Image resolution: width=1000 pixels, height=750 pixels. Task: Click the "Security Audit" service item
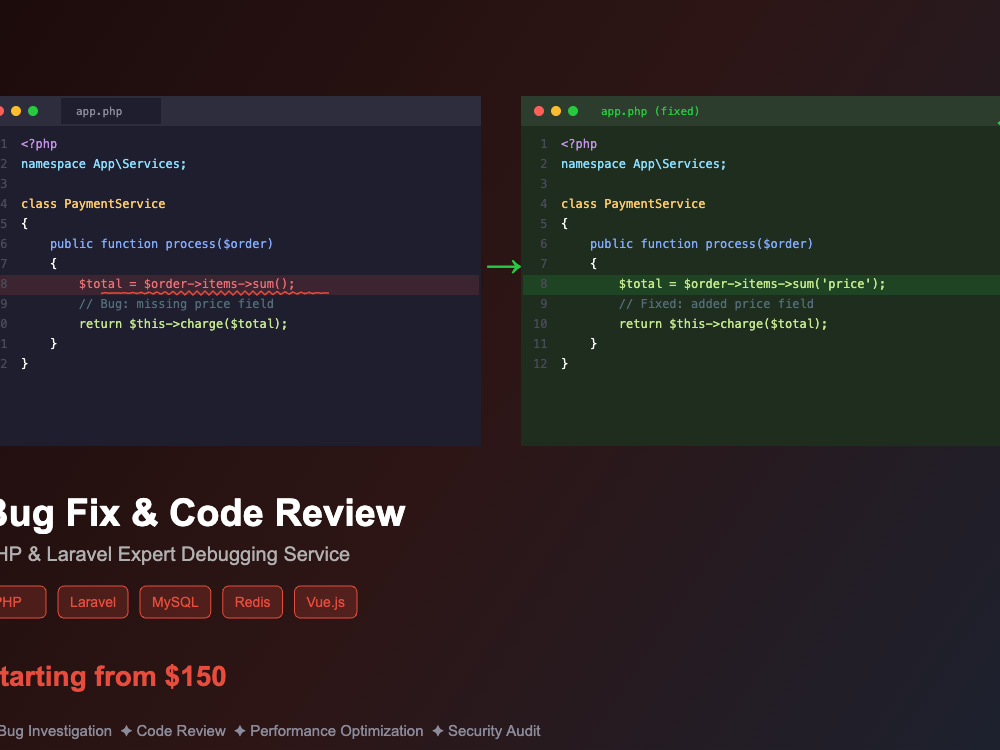(x=494, y=731)
